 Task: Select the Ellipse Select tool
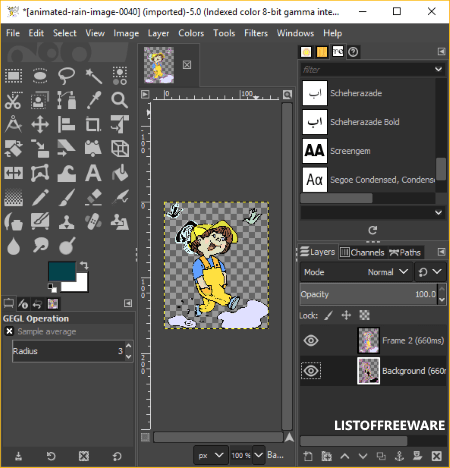click(40, 76)
